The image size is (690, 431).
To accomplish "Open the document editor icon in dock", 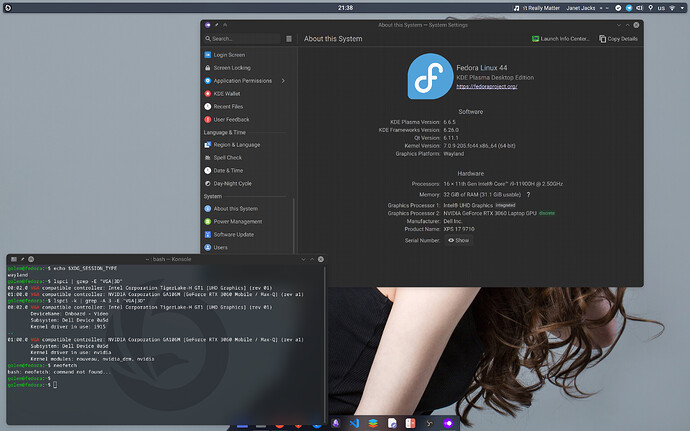I will click(392, 424).
